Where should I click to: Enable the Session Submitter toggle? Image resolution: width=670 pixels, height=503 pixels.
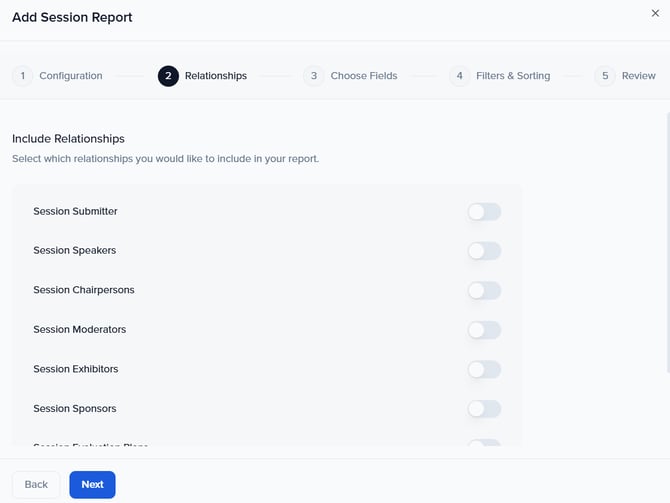coord(484,212)
